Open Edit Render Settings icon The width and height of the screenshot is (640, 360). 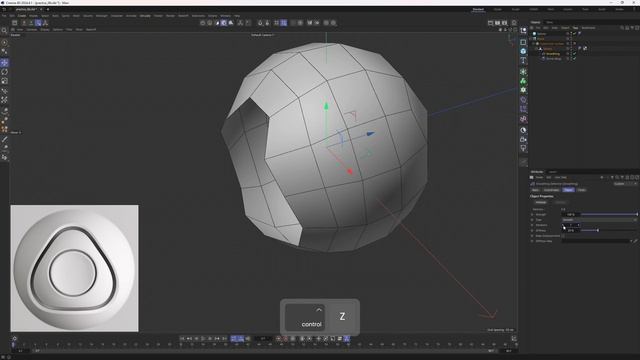[505, 23]
